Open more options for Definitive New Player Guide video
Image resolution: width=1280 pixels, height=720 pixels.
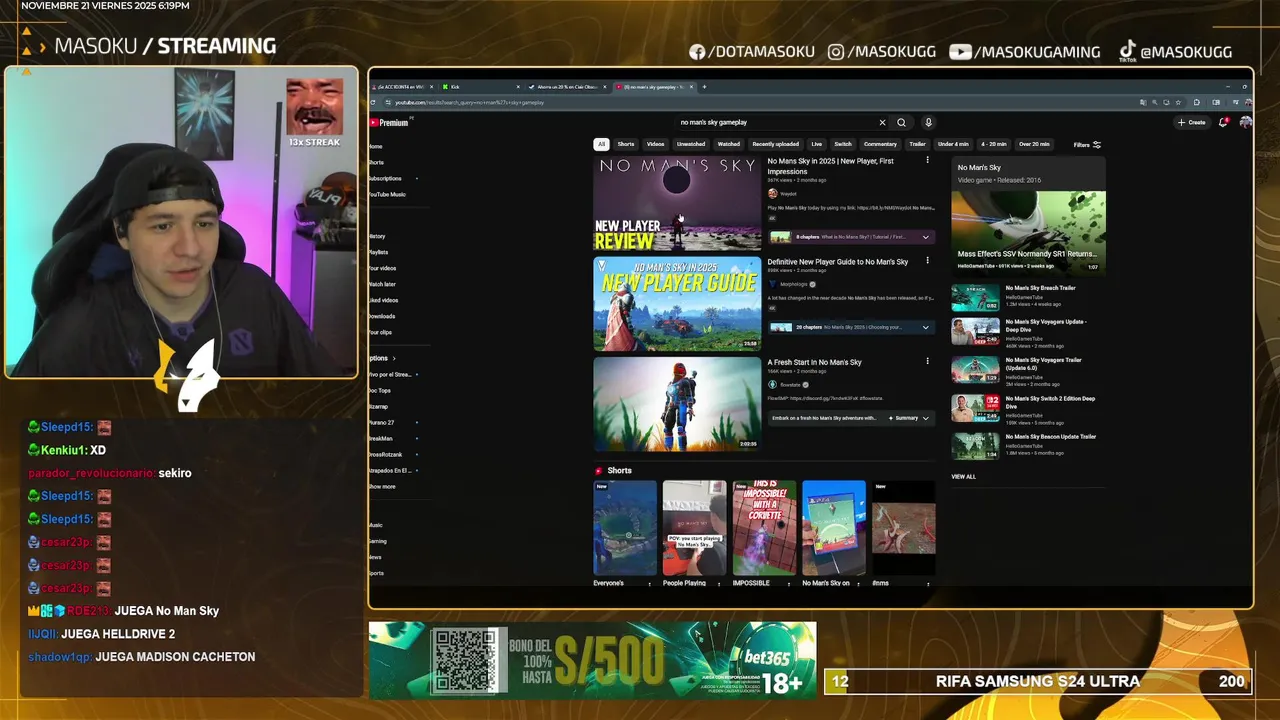tap(927, 261)
